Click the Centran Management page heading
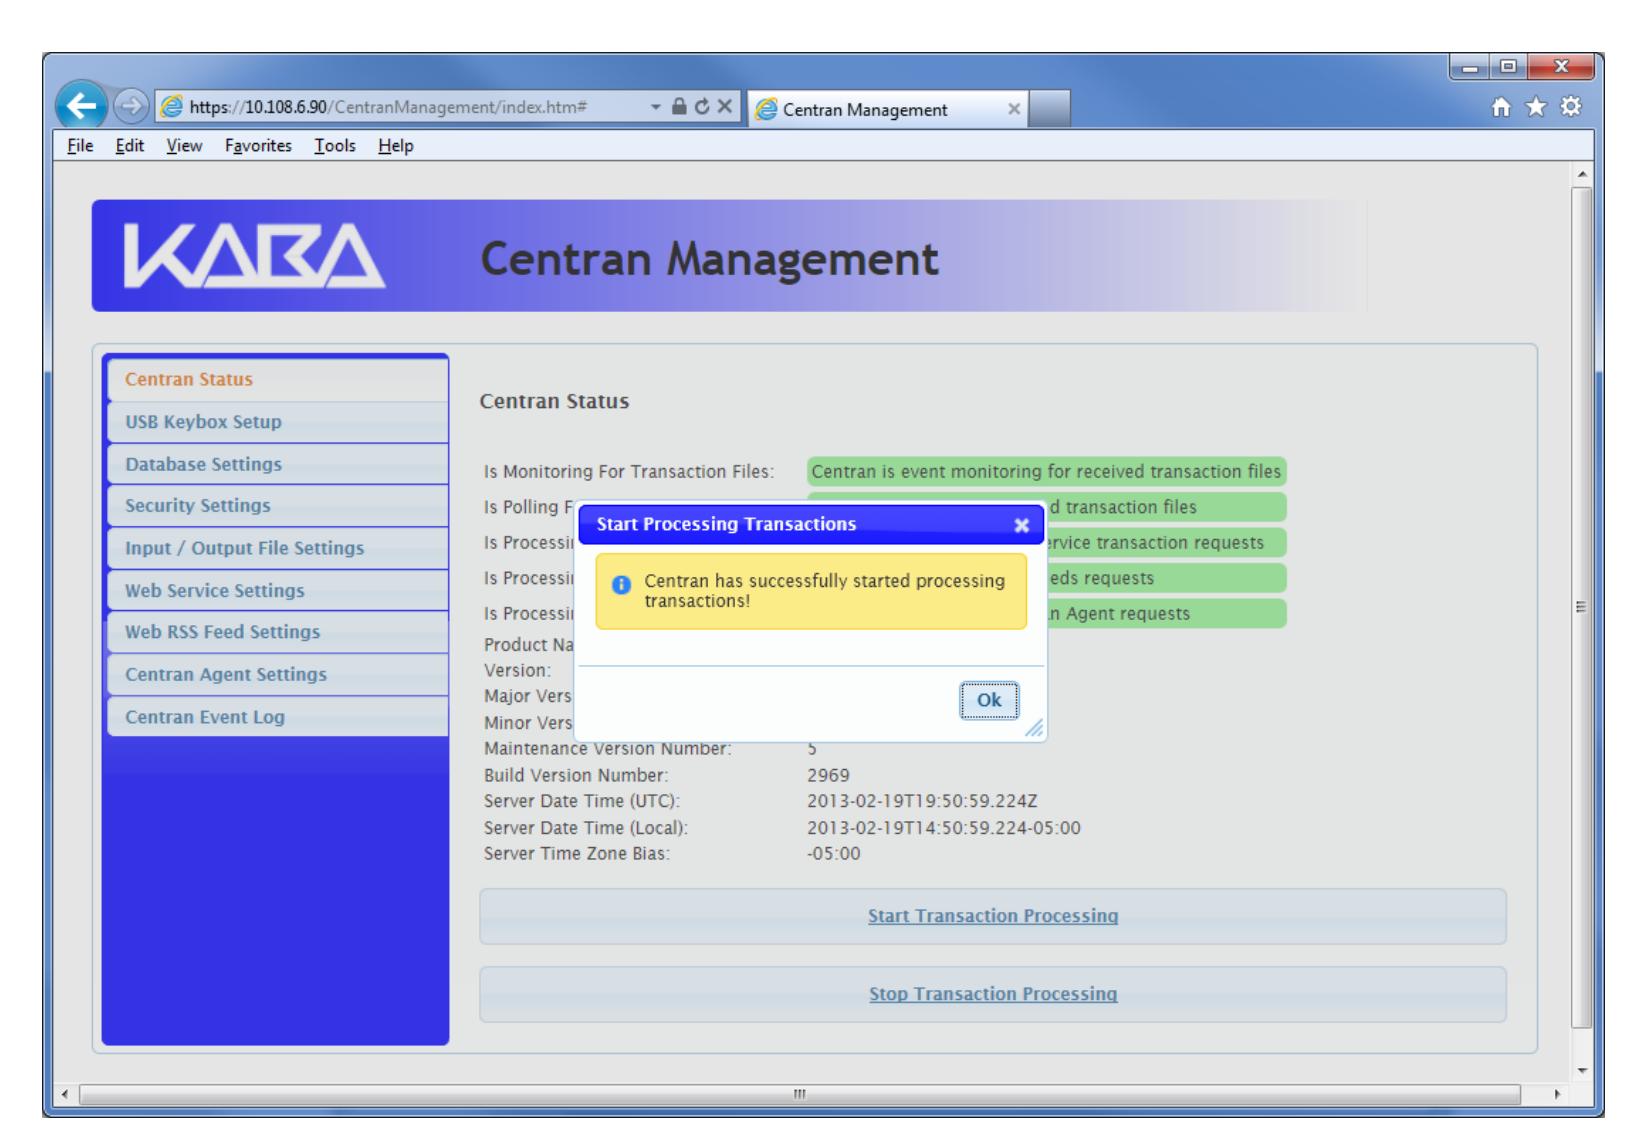 tap(710, 259)
